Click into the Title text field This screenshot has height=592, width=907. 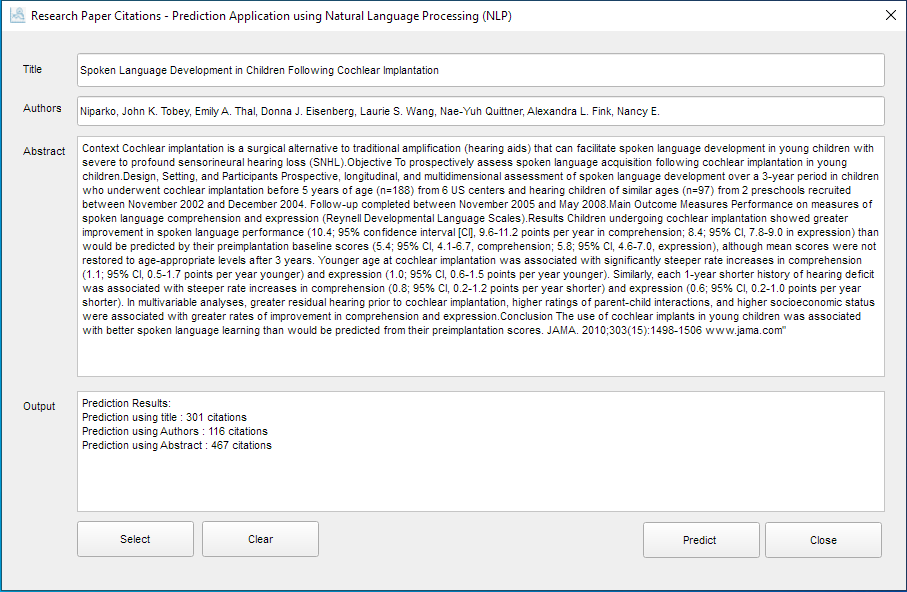[480, 71]
